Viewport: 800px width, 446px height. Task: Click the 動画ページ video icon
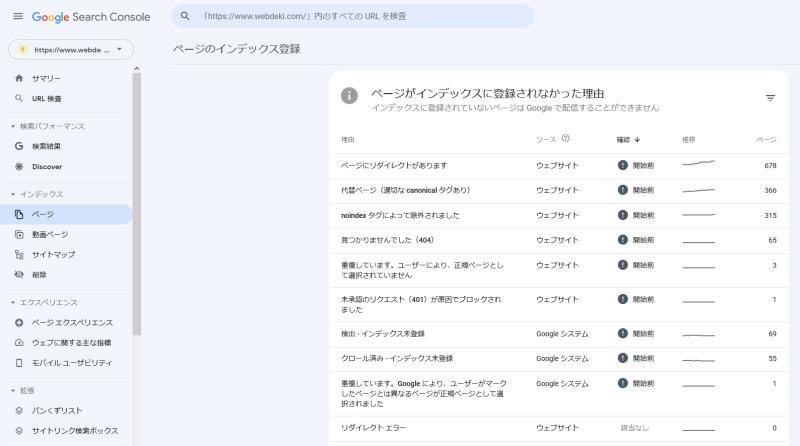pos(19,234)
